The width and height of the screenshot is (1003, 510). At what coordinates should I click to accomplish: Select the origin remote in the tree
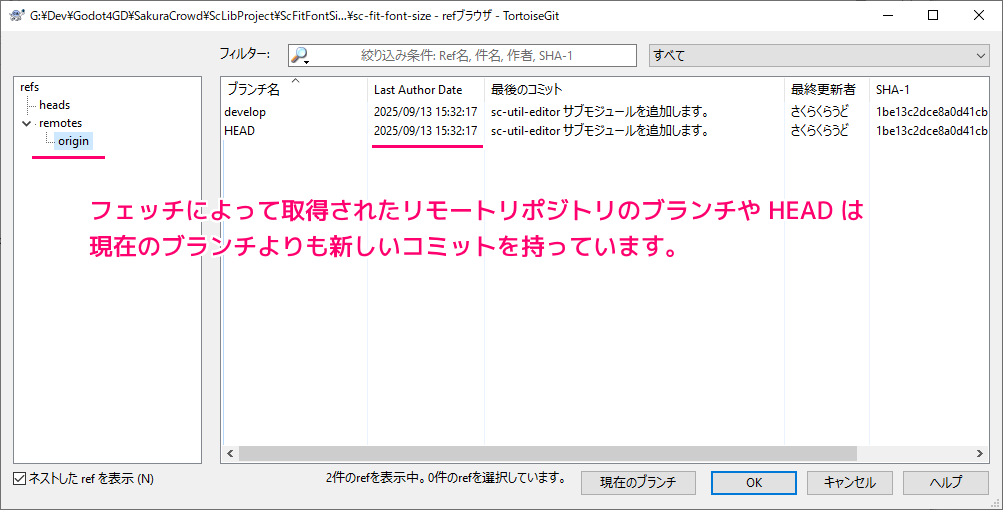pos(73,141)
